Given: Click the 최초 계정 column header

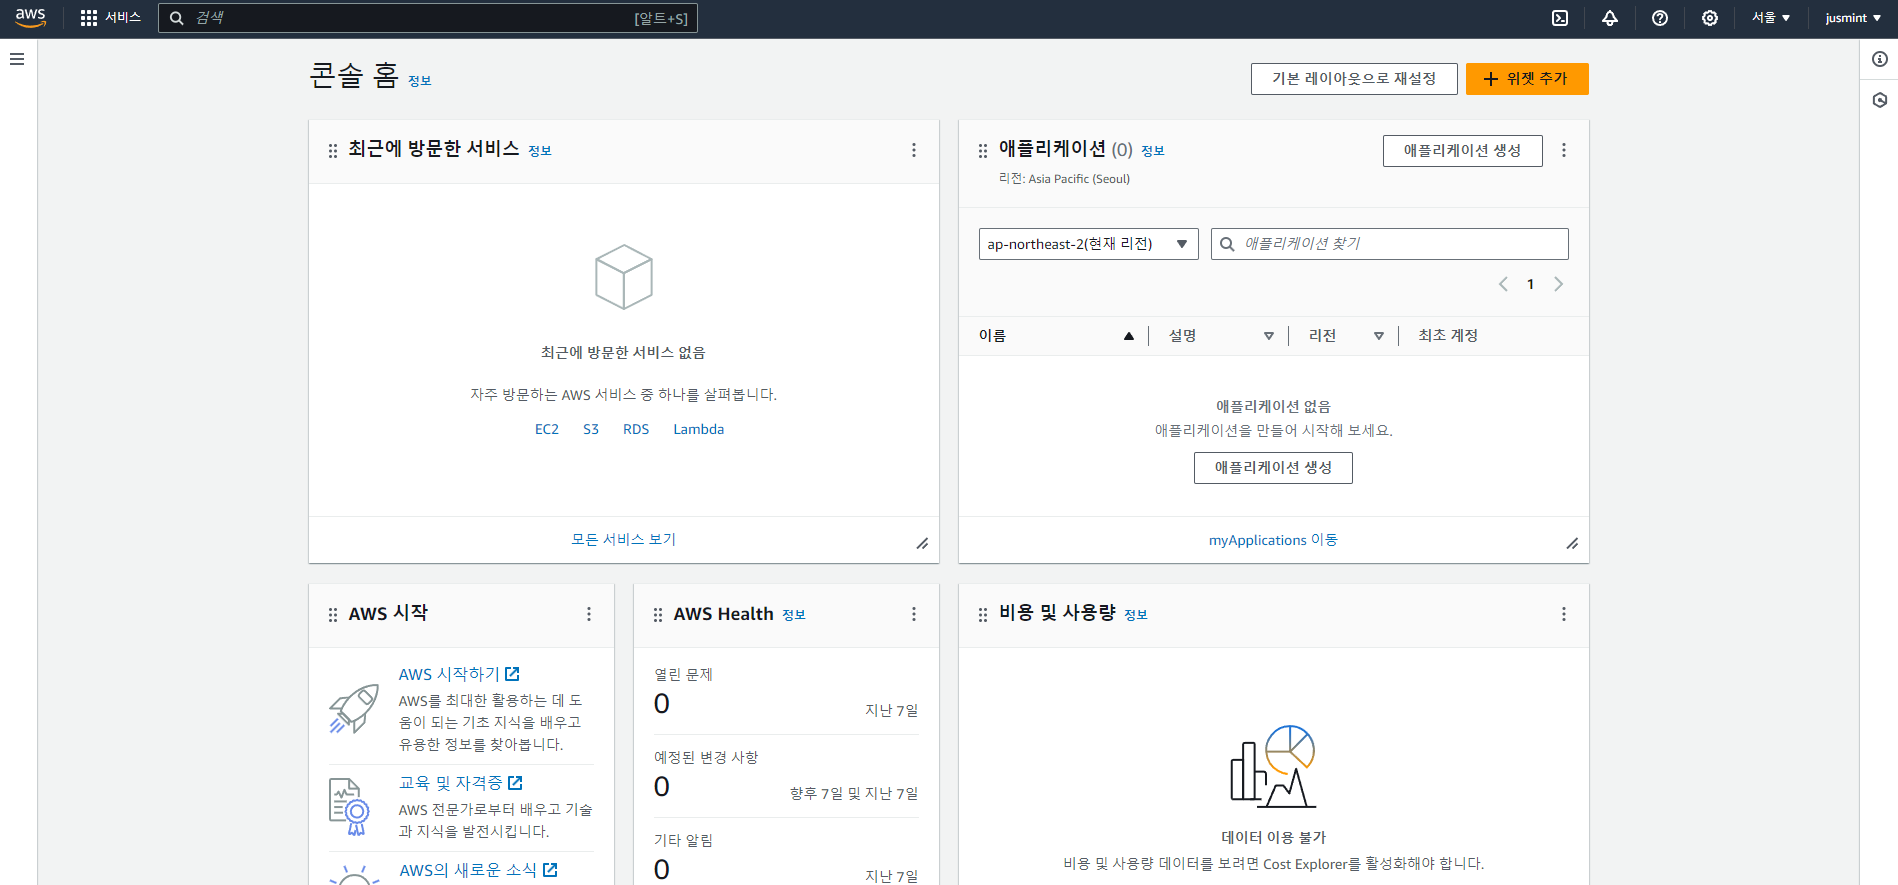Looking at the screenshot, I should [x=1448, y=336].
